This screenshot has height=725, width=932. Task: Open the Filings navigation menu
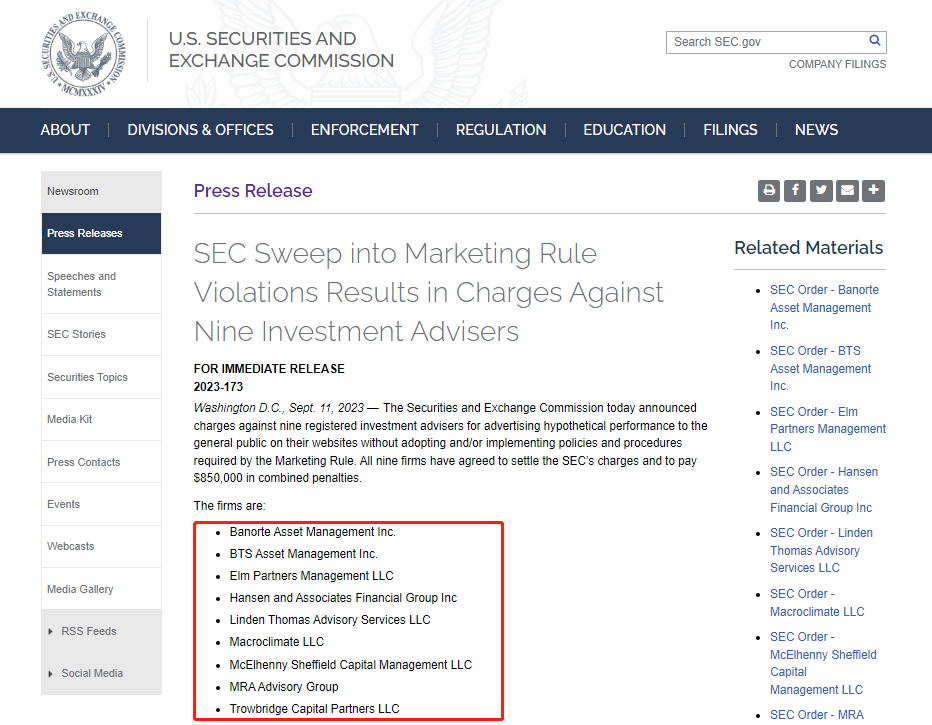[730, 130]
